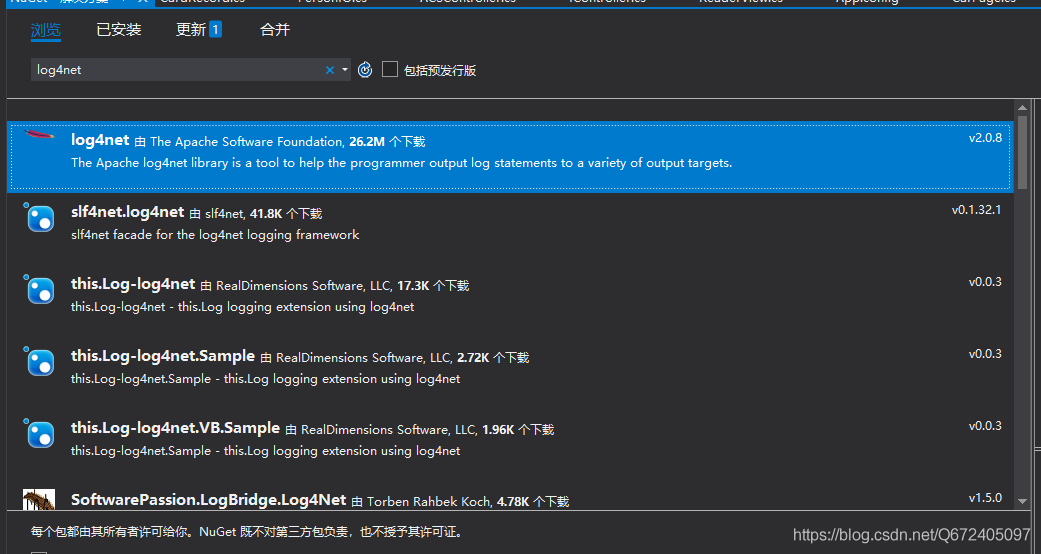1041x554 pixels.
Task: Click the 26.2M download count
Action: click(x=367, y=141)
